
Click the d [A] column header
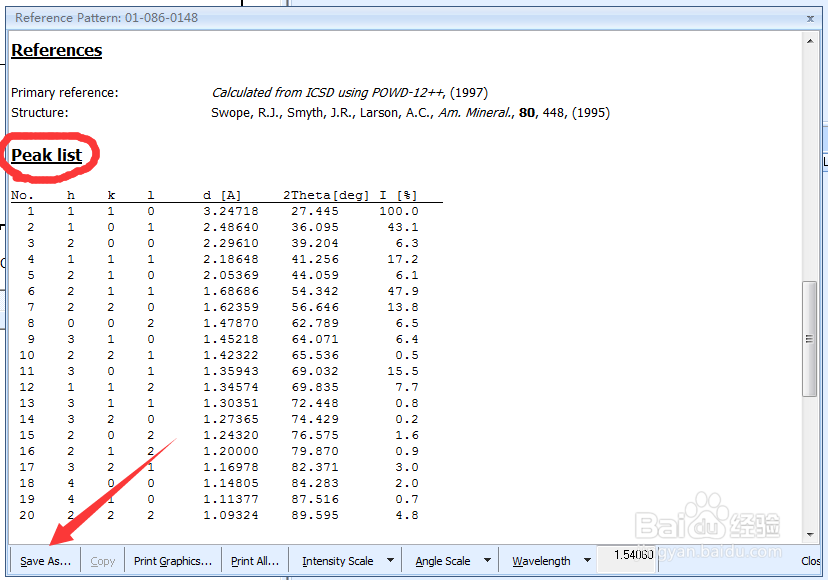pyautogui.click(x=222, y=195)
